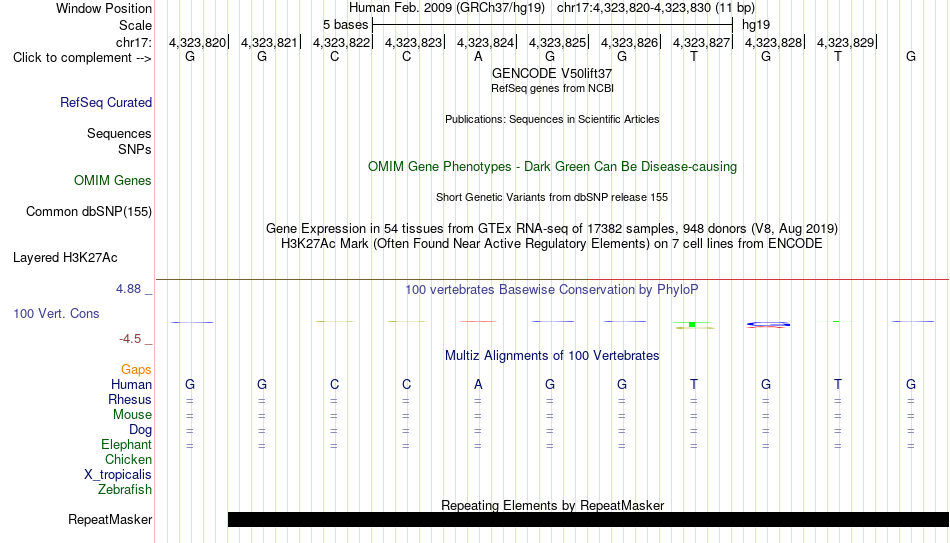Click OMIM Gene Phenotypes track title

pyautogui.click(x=552, y=167)
